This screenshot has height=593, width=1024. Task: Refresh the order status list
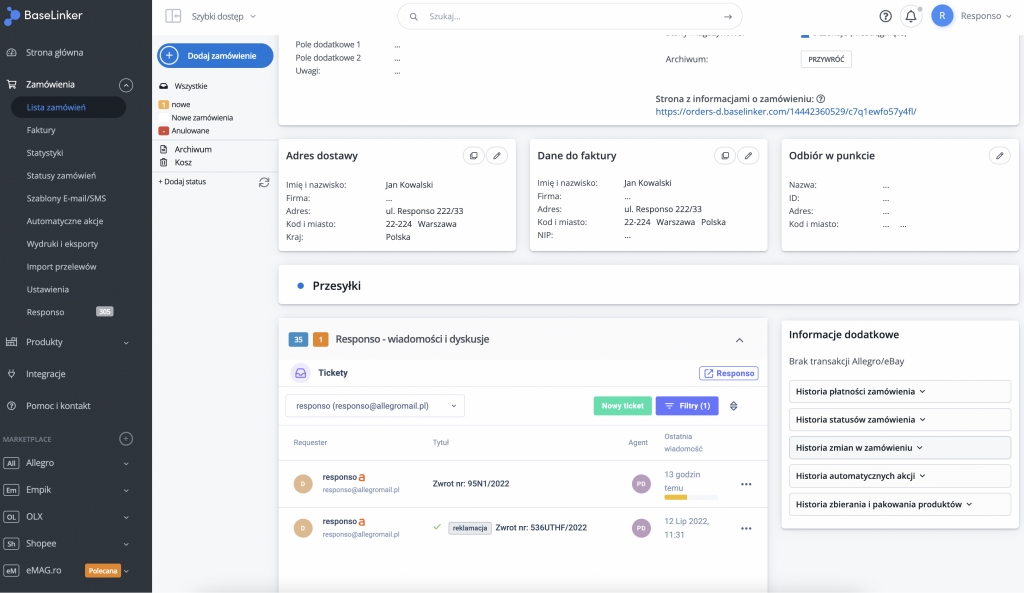click(x=264, y=182)
